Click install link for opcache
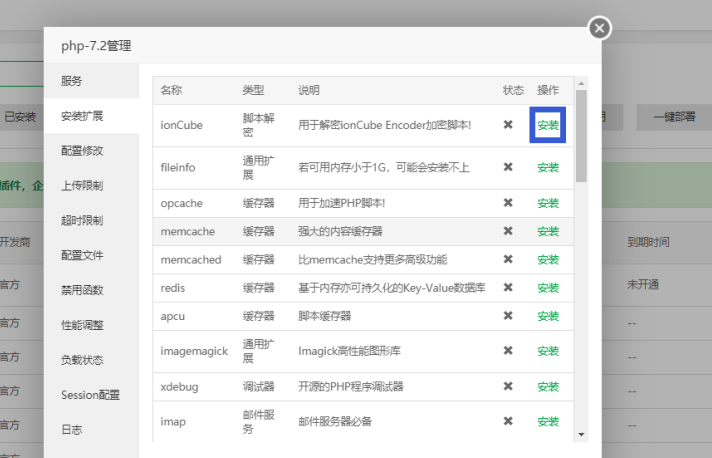 coord(548,203)
